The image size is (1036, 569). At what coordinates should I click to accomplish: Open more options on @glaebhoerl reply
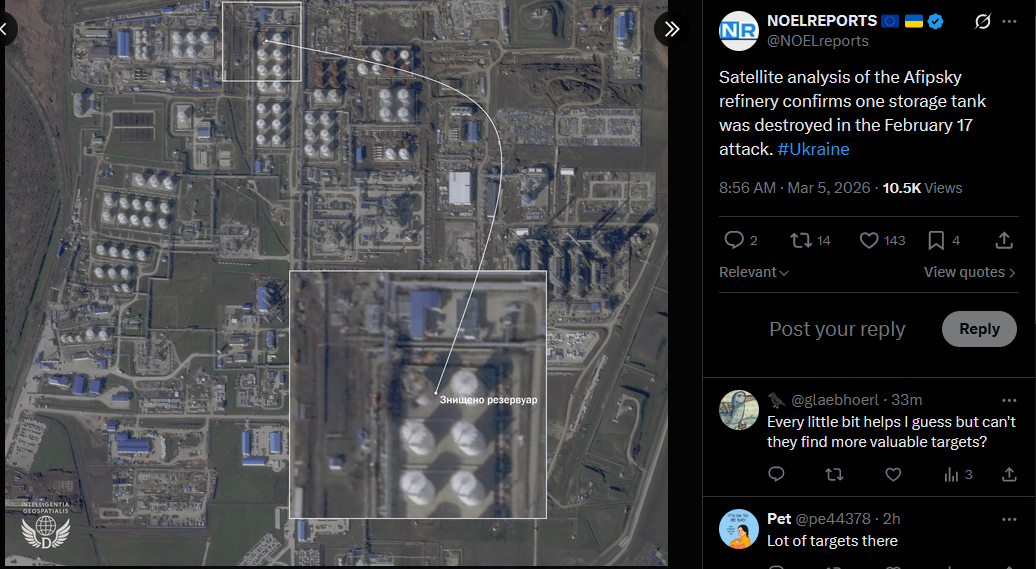click(1009, 400)
